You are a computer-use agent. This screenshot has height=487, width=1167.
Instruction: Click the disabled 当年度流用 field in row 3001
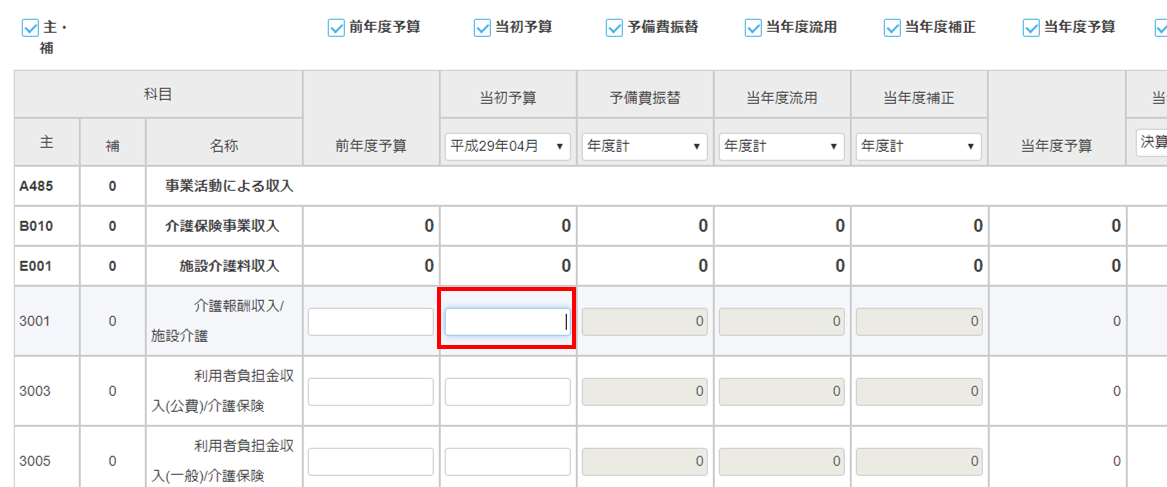[x=781, y=322]
